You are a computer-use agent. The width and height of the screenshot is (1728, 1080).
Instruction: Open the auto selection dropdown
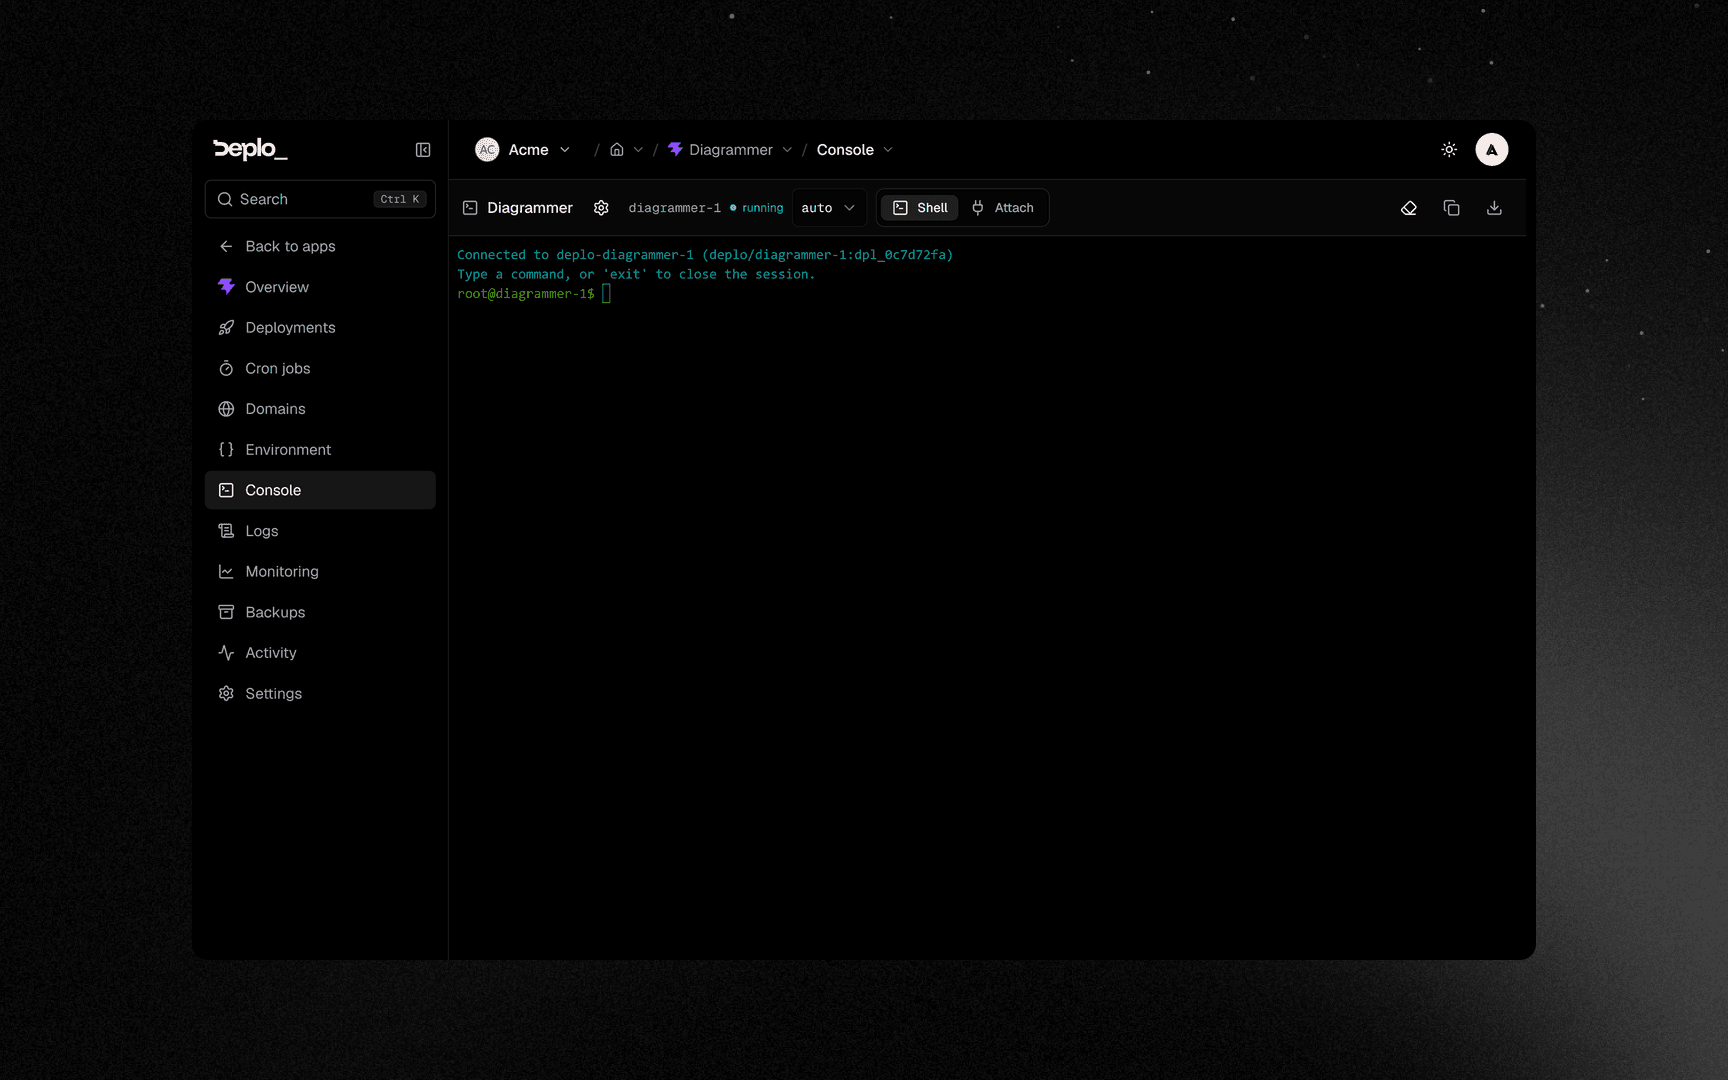(x=829, y=208)
